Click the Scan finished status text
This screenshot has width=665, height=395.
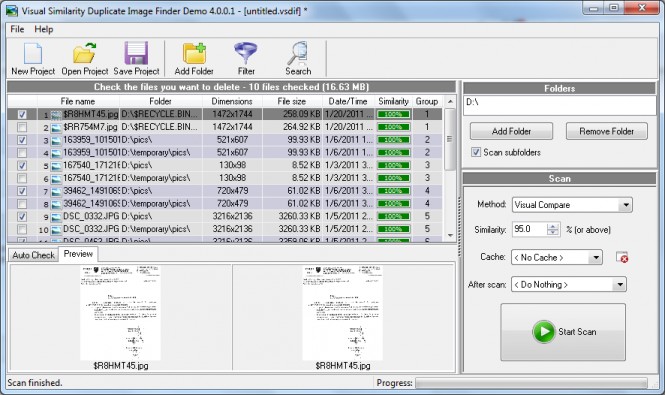[x=35, y=383]
